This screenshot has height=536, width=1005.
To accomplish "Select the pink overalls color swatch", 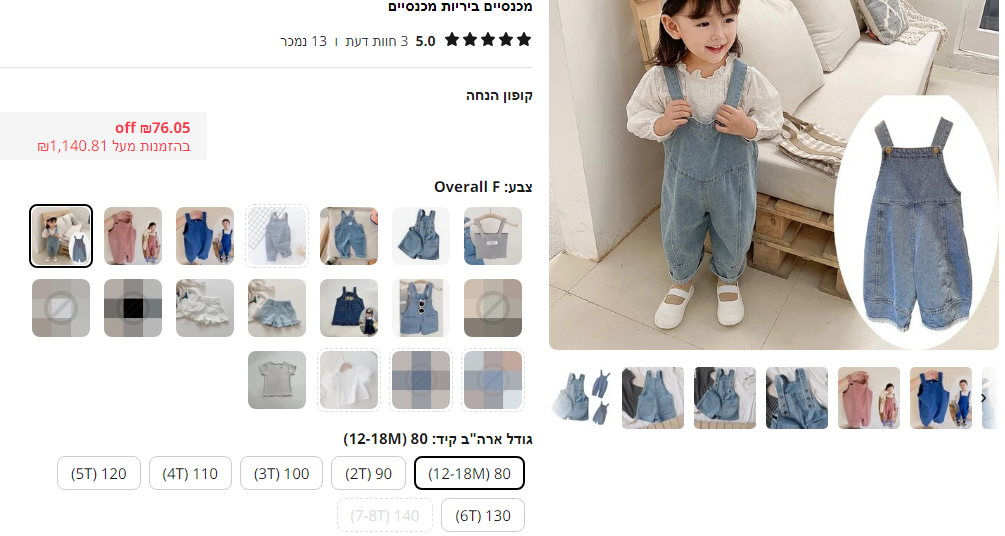I will pyautogui.click(x=133, y=236).
